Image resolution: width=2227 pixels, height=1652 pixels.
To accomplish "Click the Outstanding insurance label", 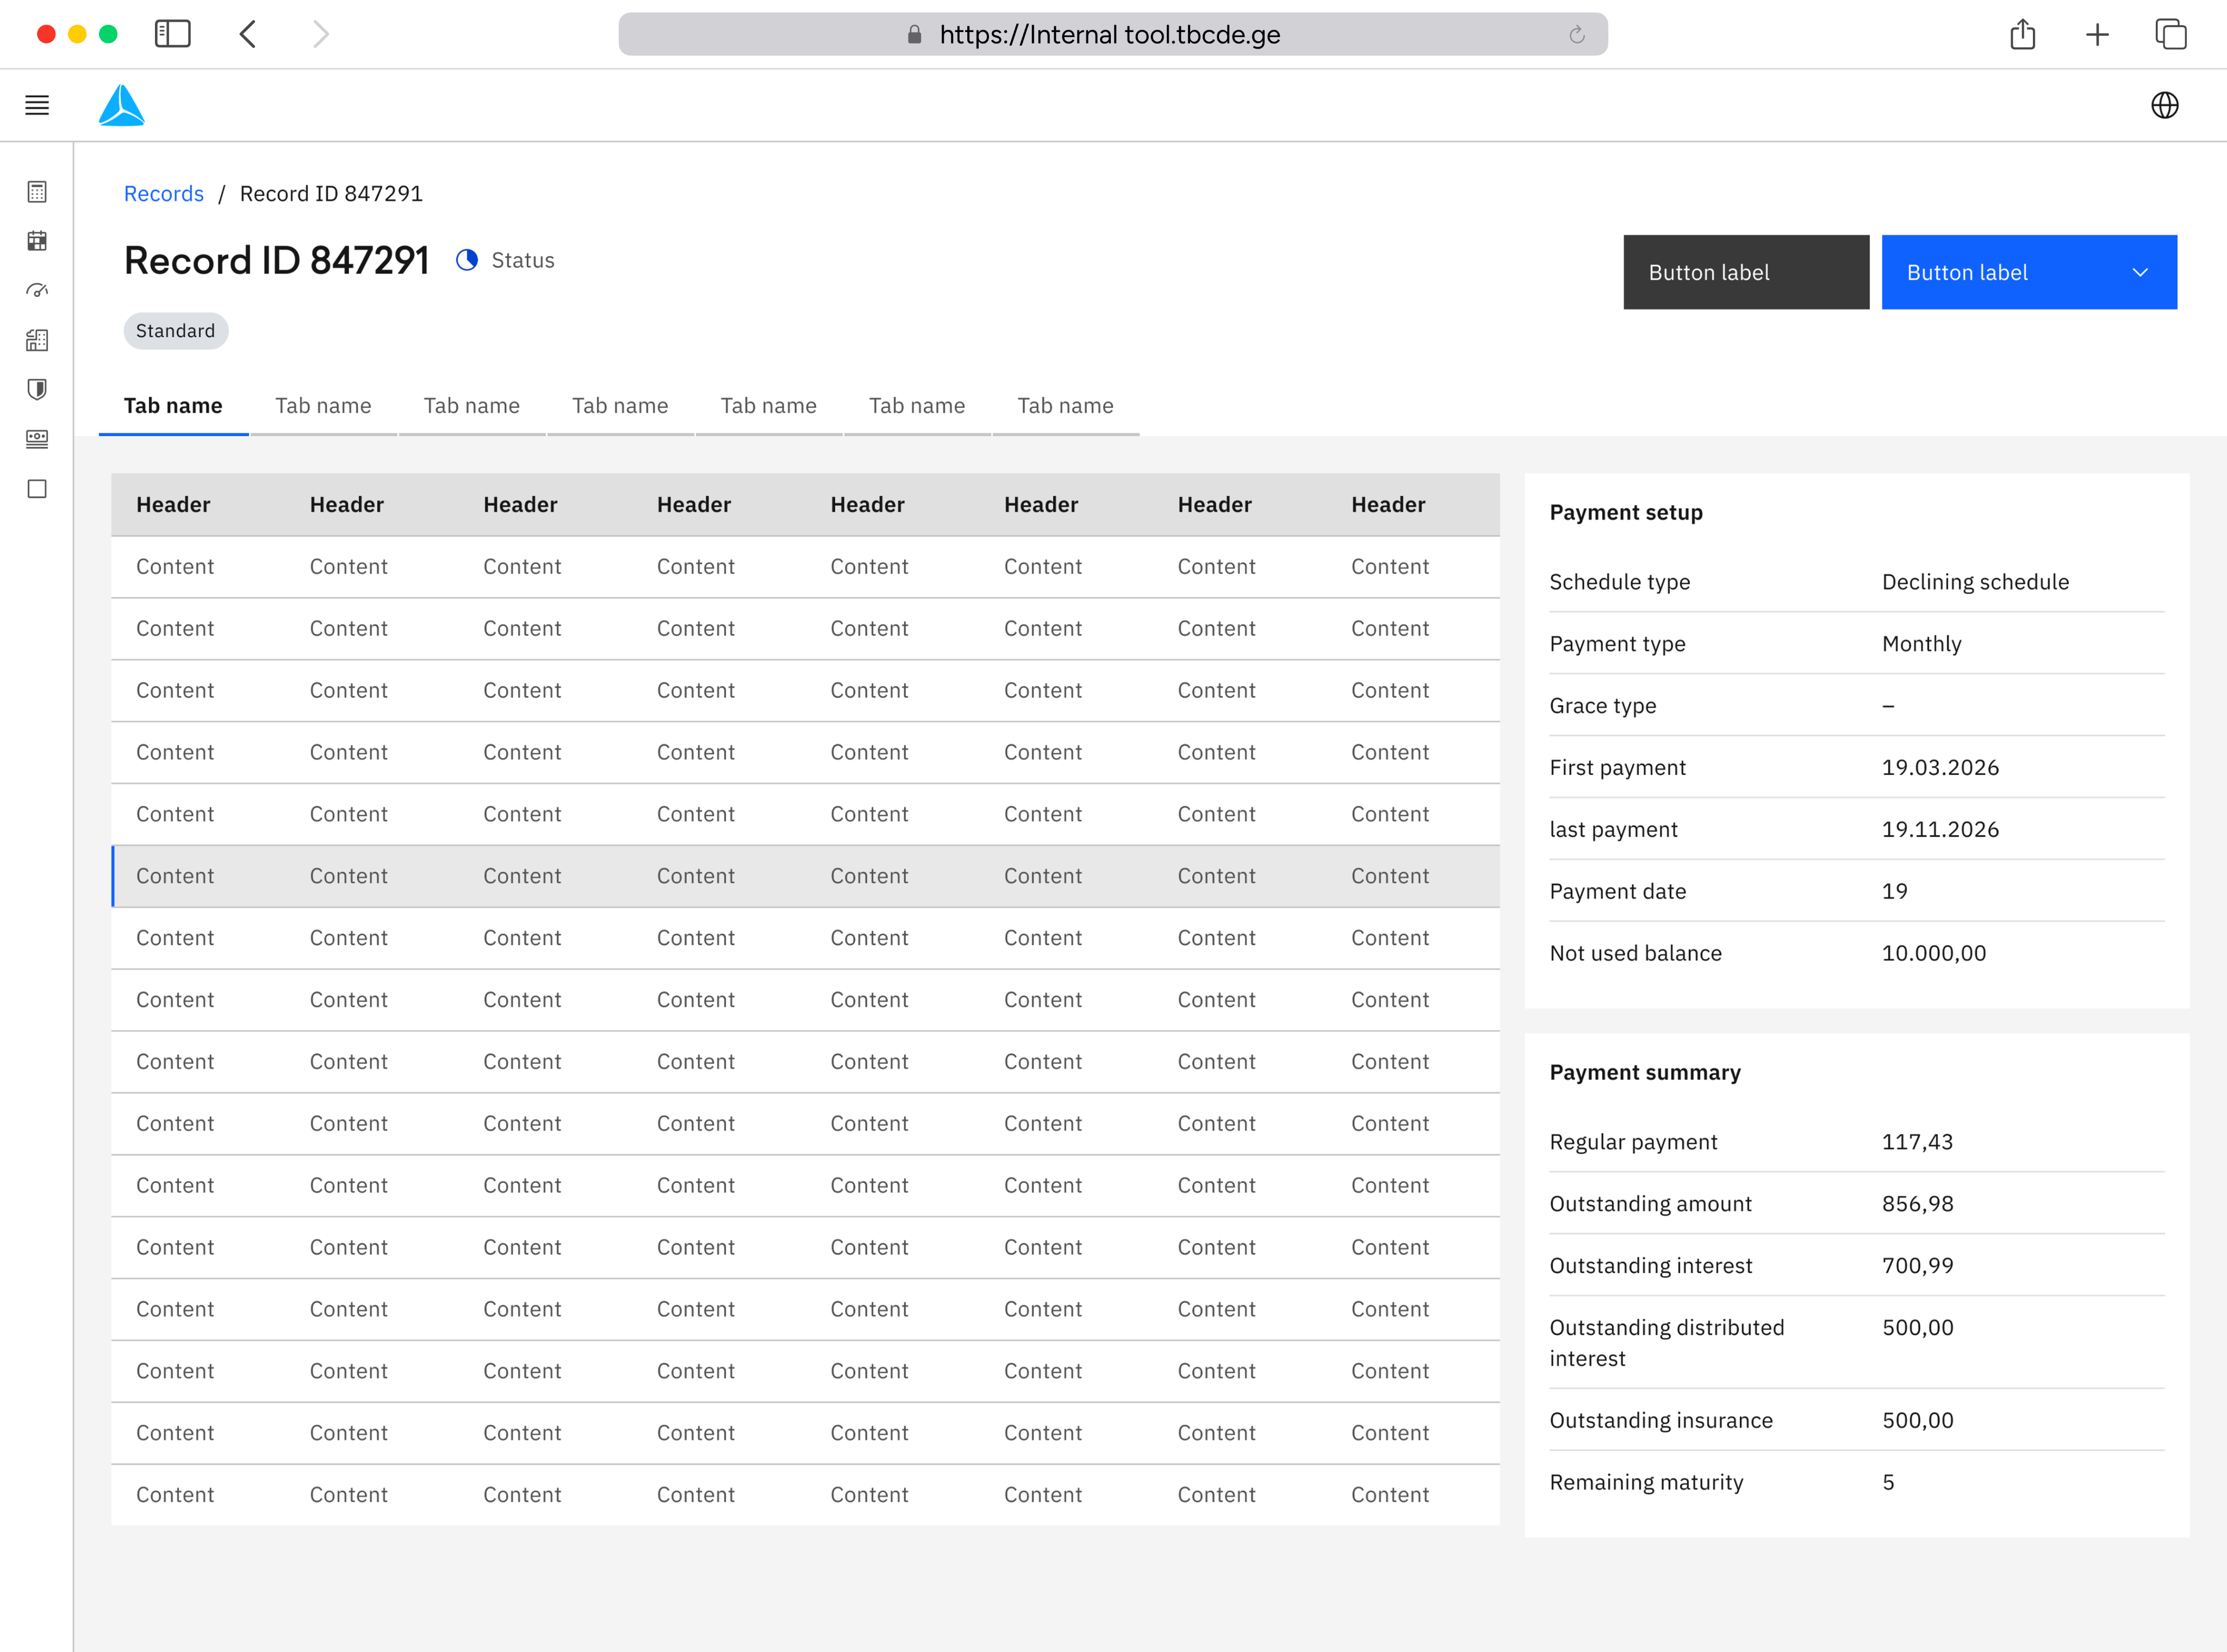I will coord(1661,1420).
